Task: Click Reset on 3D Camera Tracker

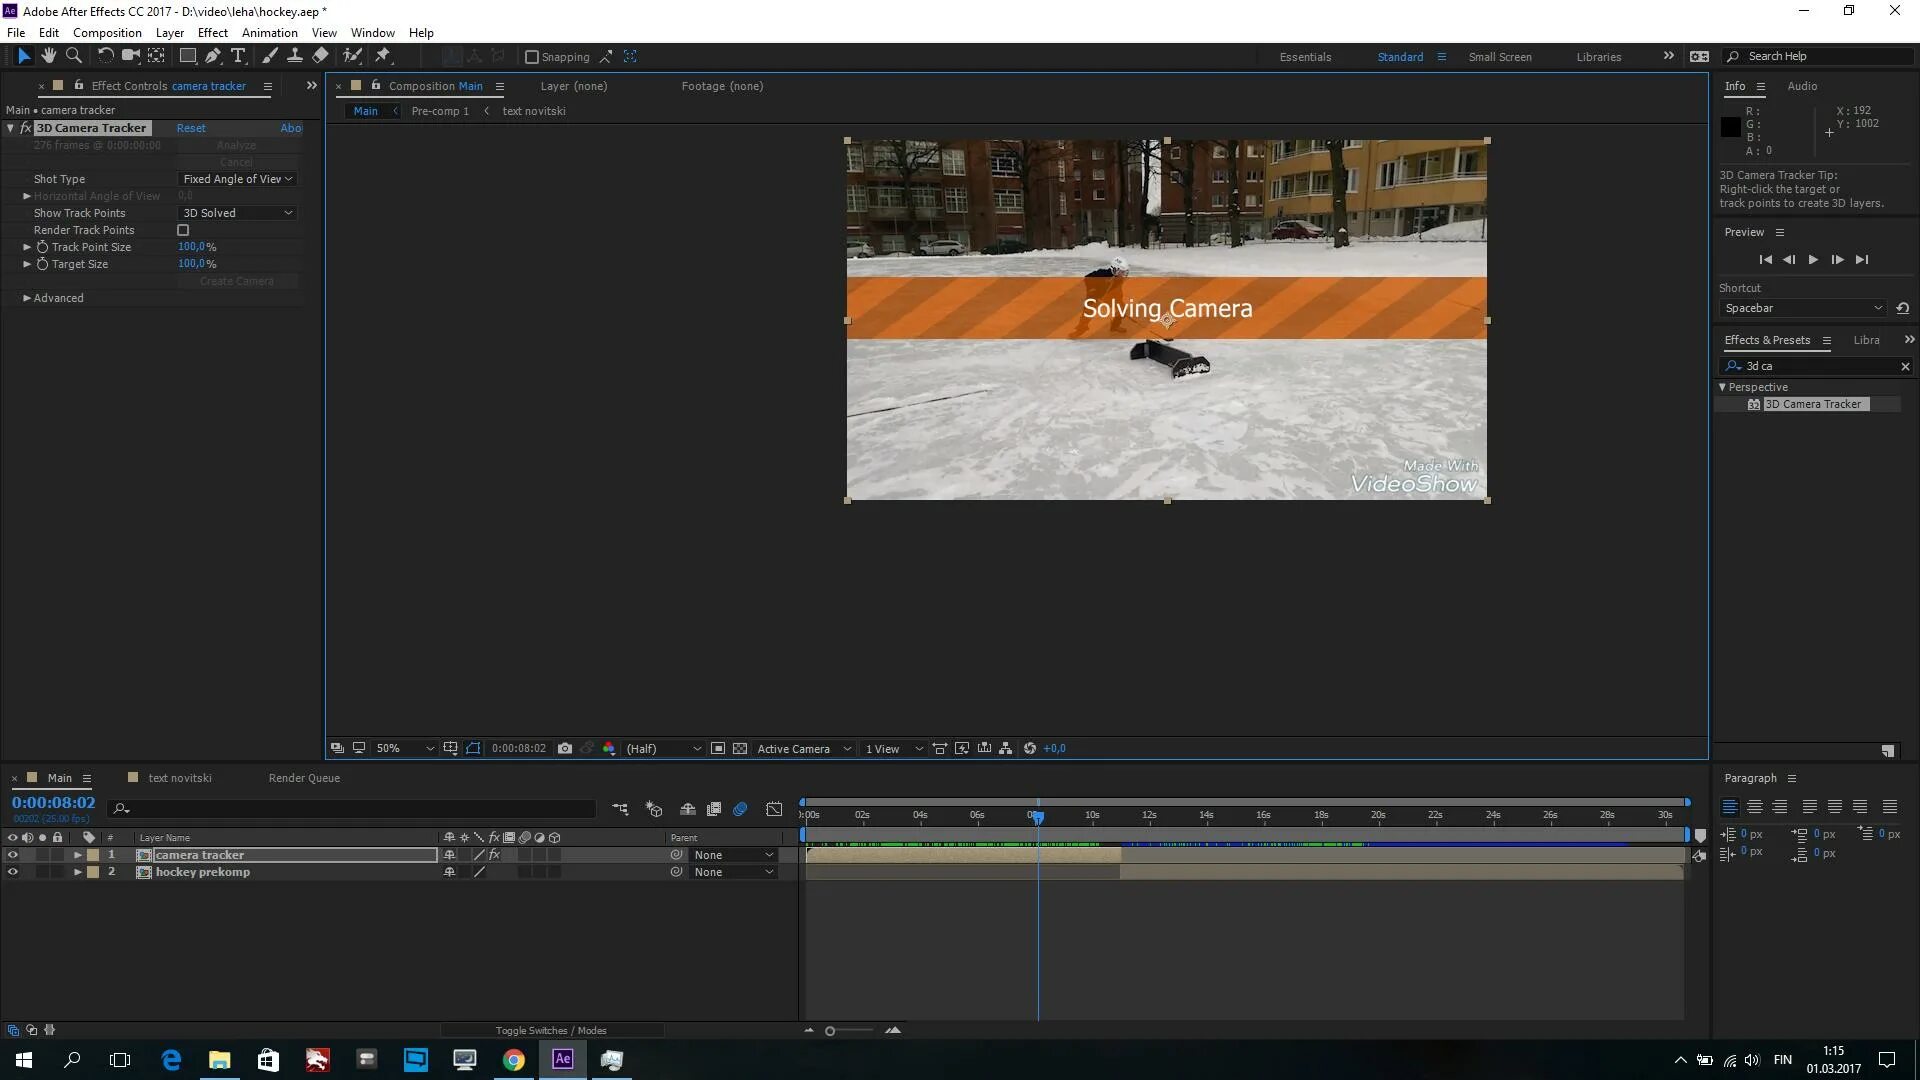Action: 190,128
